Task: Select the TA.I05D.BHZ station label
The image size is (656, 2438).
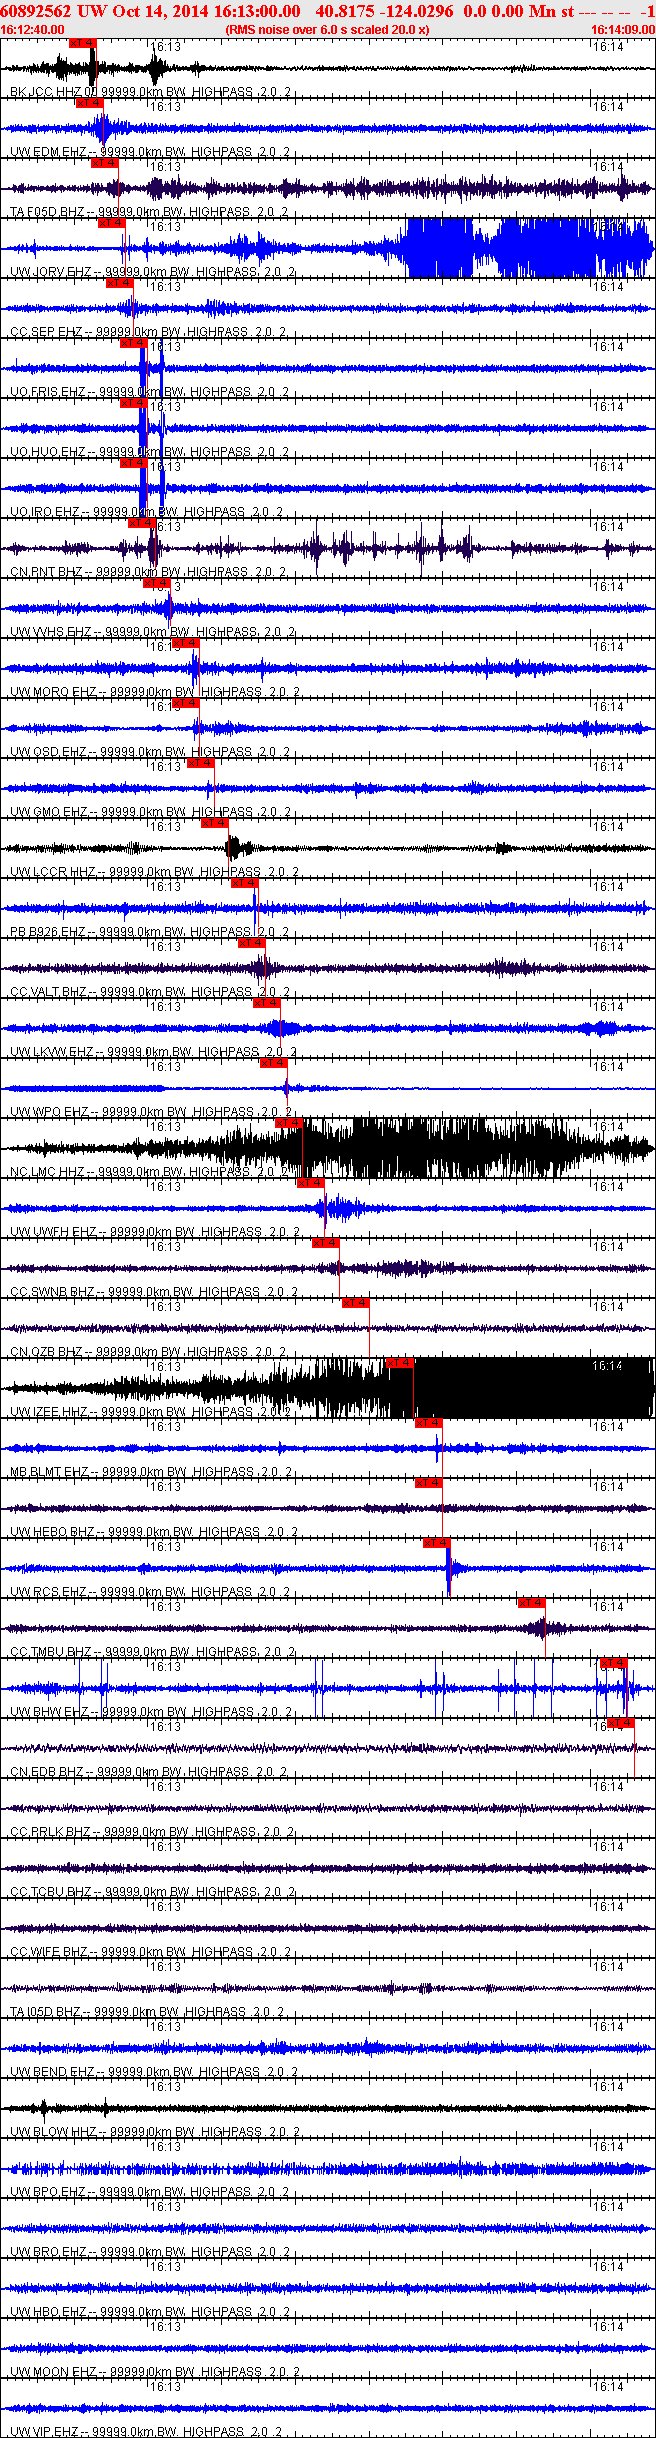Action: tap(46, 2012)
